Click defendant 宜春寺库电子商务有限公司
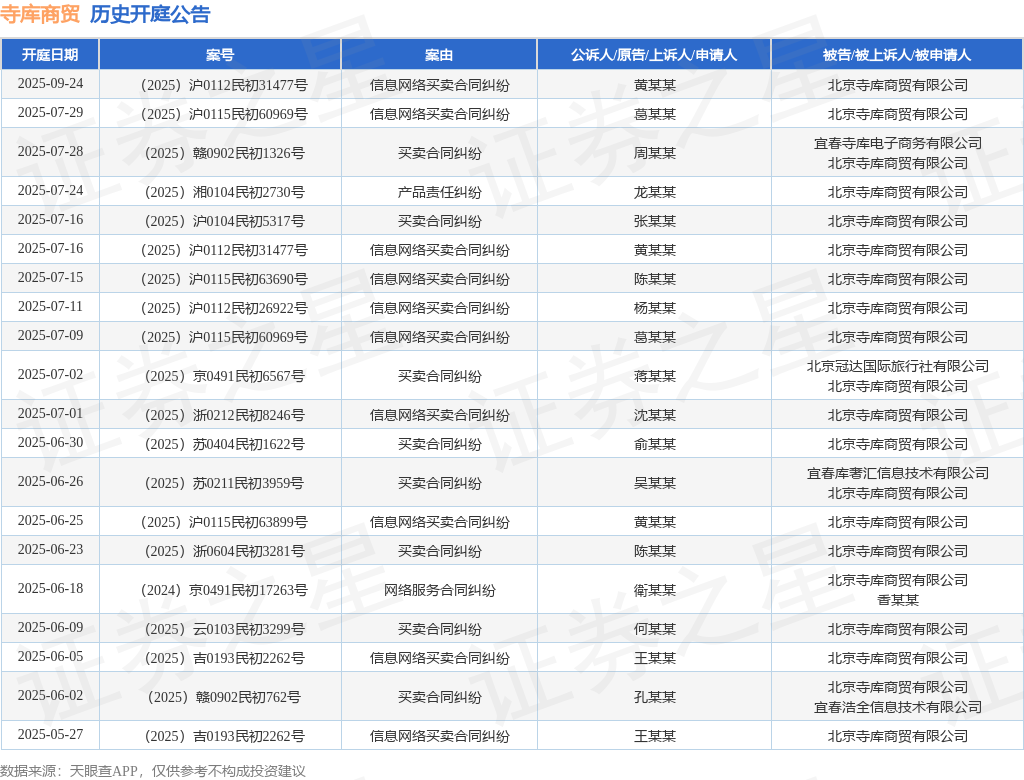This screenshot has width=1024, height=780. tap(898, 143)
